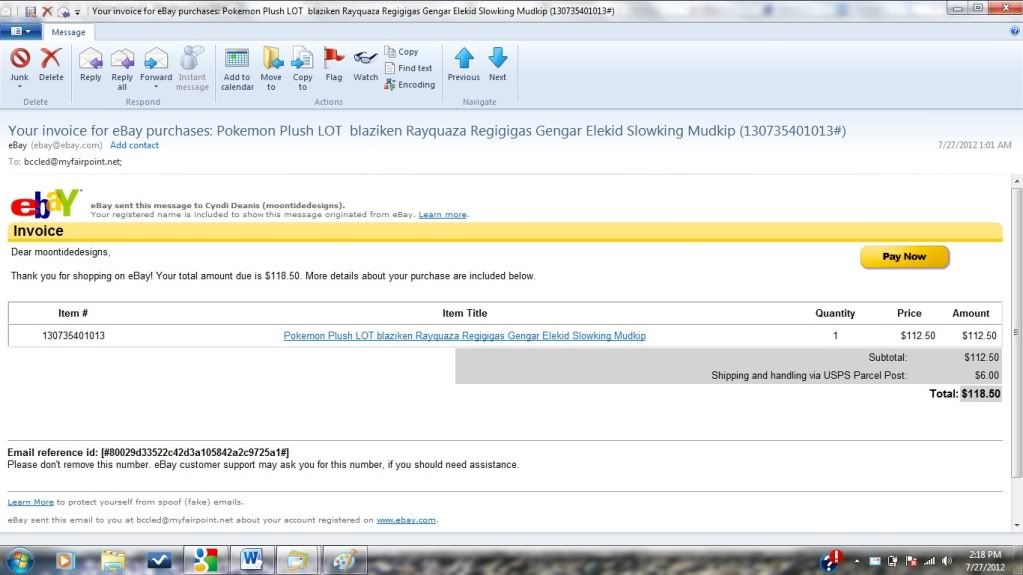
Task: Open the Windows Start button
Action: (20, 561)
